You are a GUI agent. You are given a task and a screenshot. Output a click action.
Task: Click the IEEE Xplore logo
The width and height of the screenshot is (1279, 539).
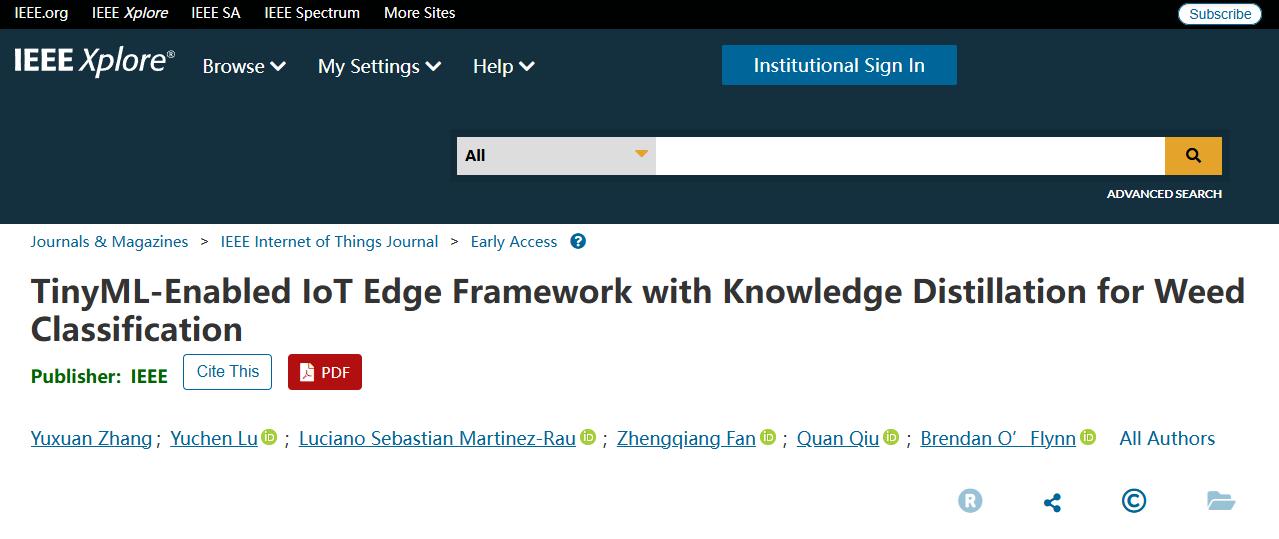pyautogui.click(x=94, y=62)
